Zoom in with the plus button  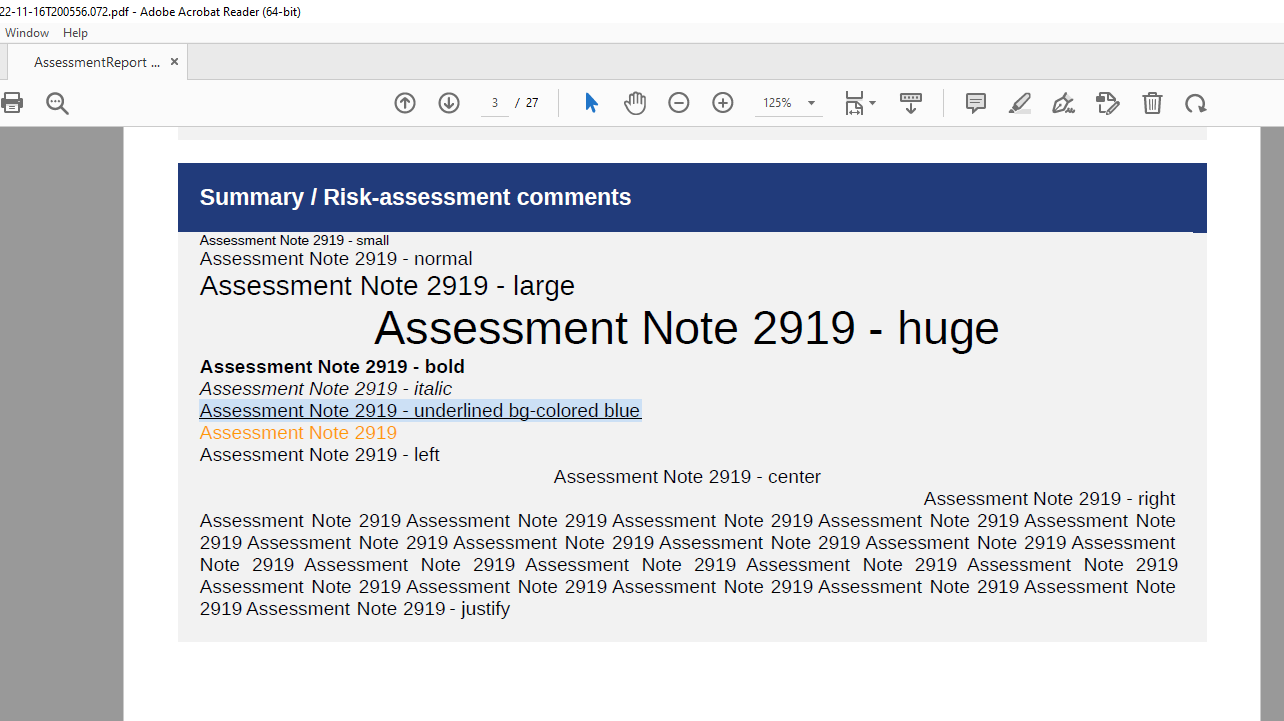pos(723,103)
